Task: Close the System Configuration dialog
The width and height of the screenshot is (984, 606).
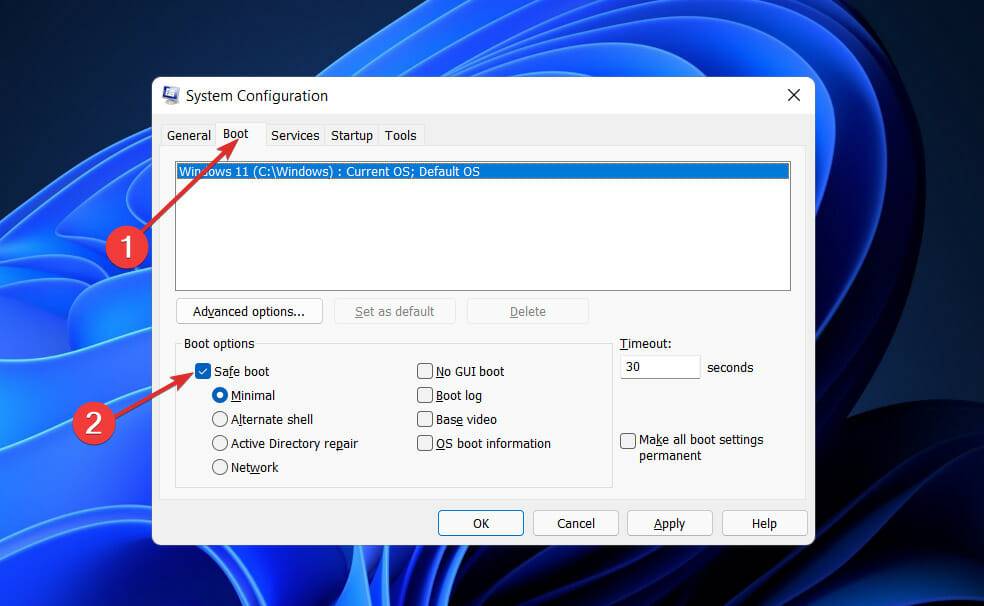Action: tap(793, 96)
